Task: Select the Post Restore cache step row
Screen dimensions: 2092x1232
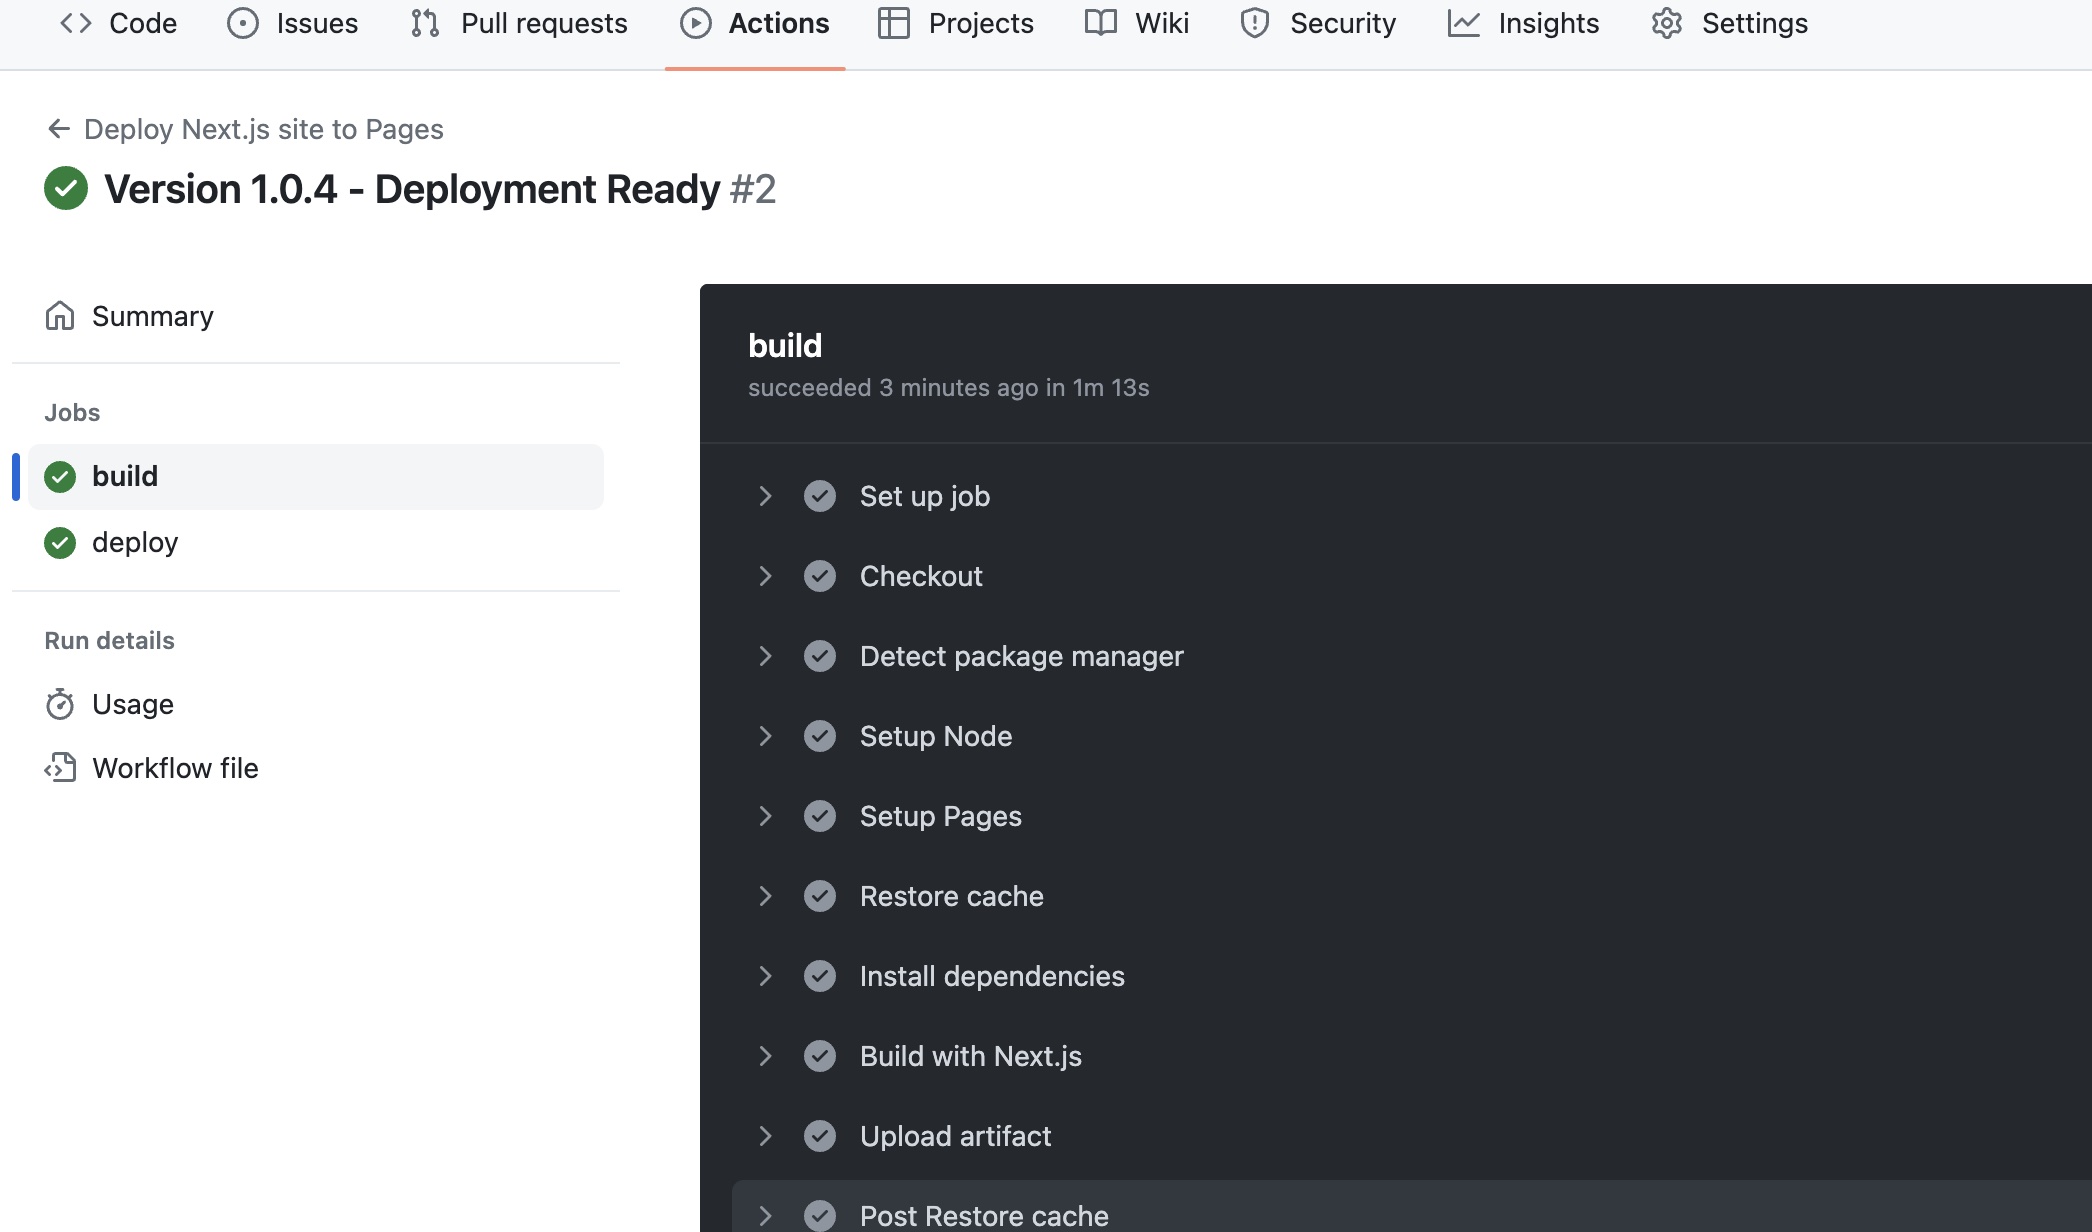Action: [x=984, y=1214]
